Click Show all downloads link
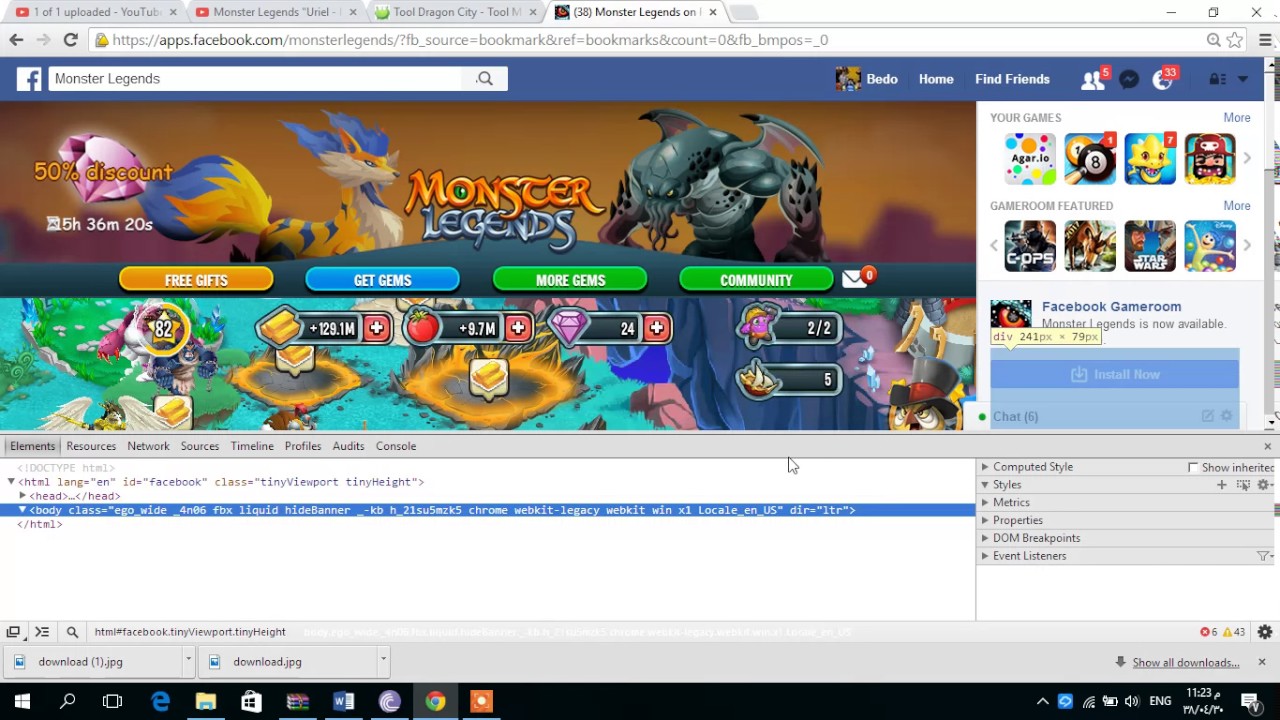Viewport: 1280px width, 720px height. (x=1186, y=663)
